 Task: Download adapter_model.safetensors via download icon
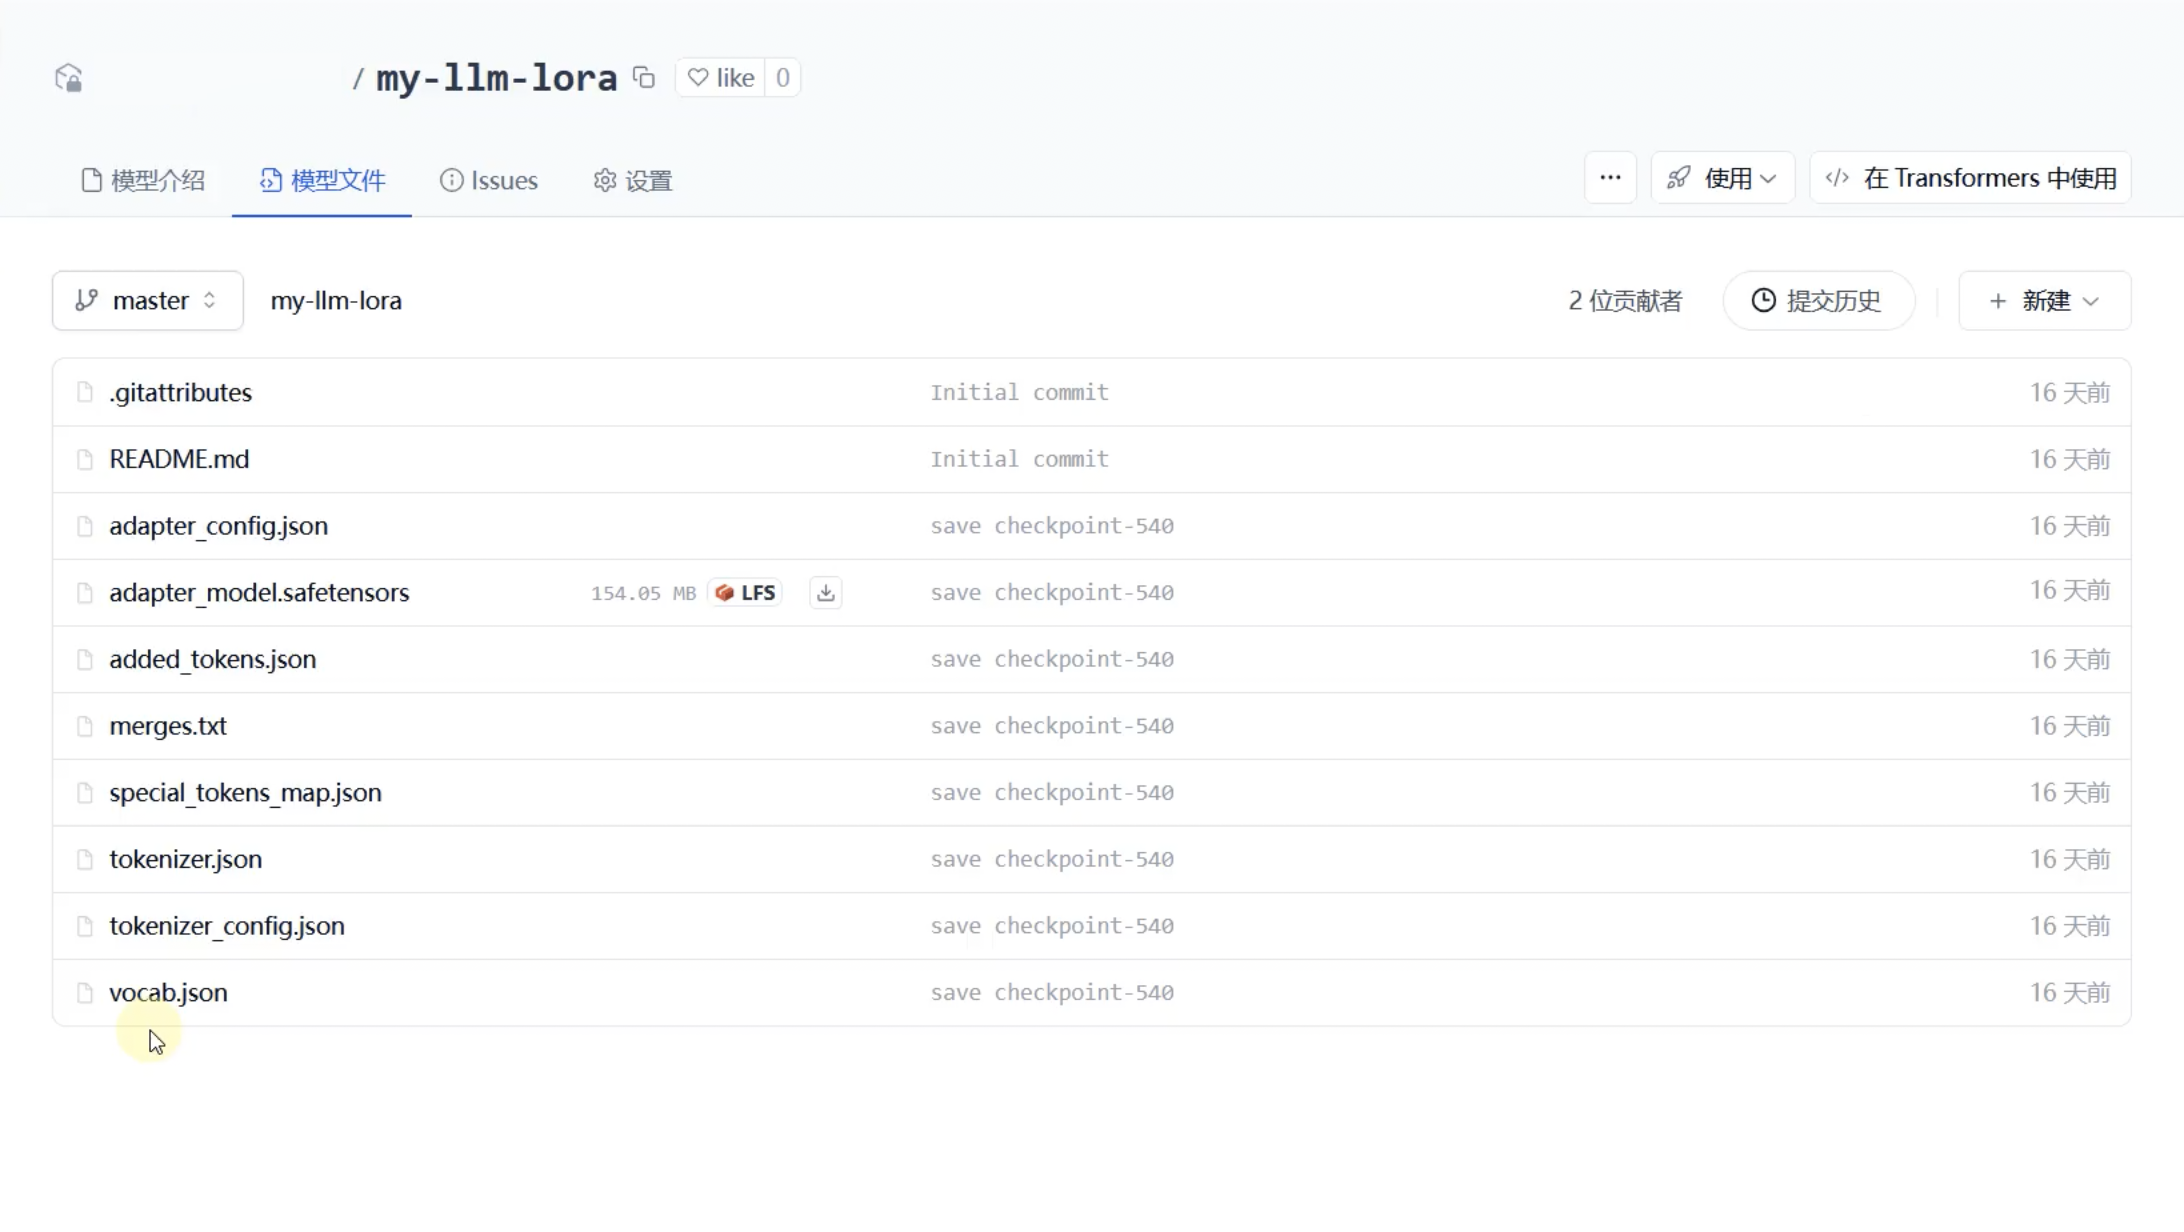pyautogui.click(x=825, y=593)
